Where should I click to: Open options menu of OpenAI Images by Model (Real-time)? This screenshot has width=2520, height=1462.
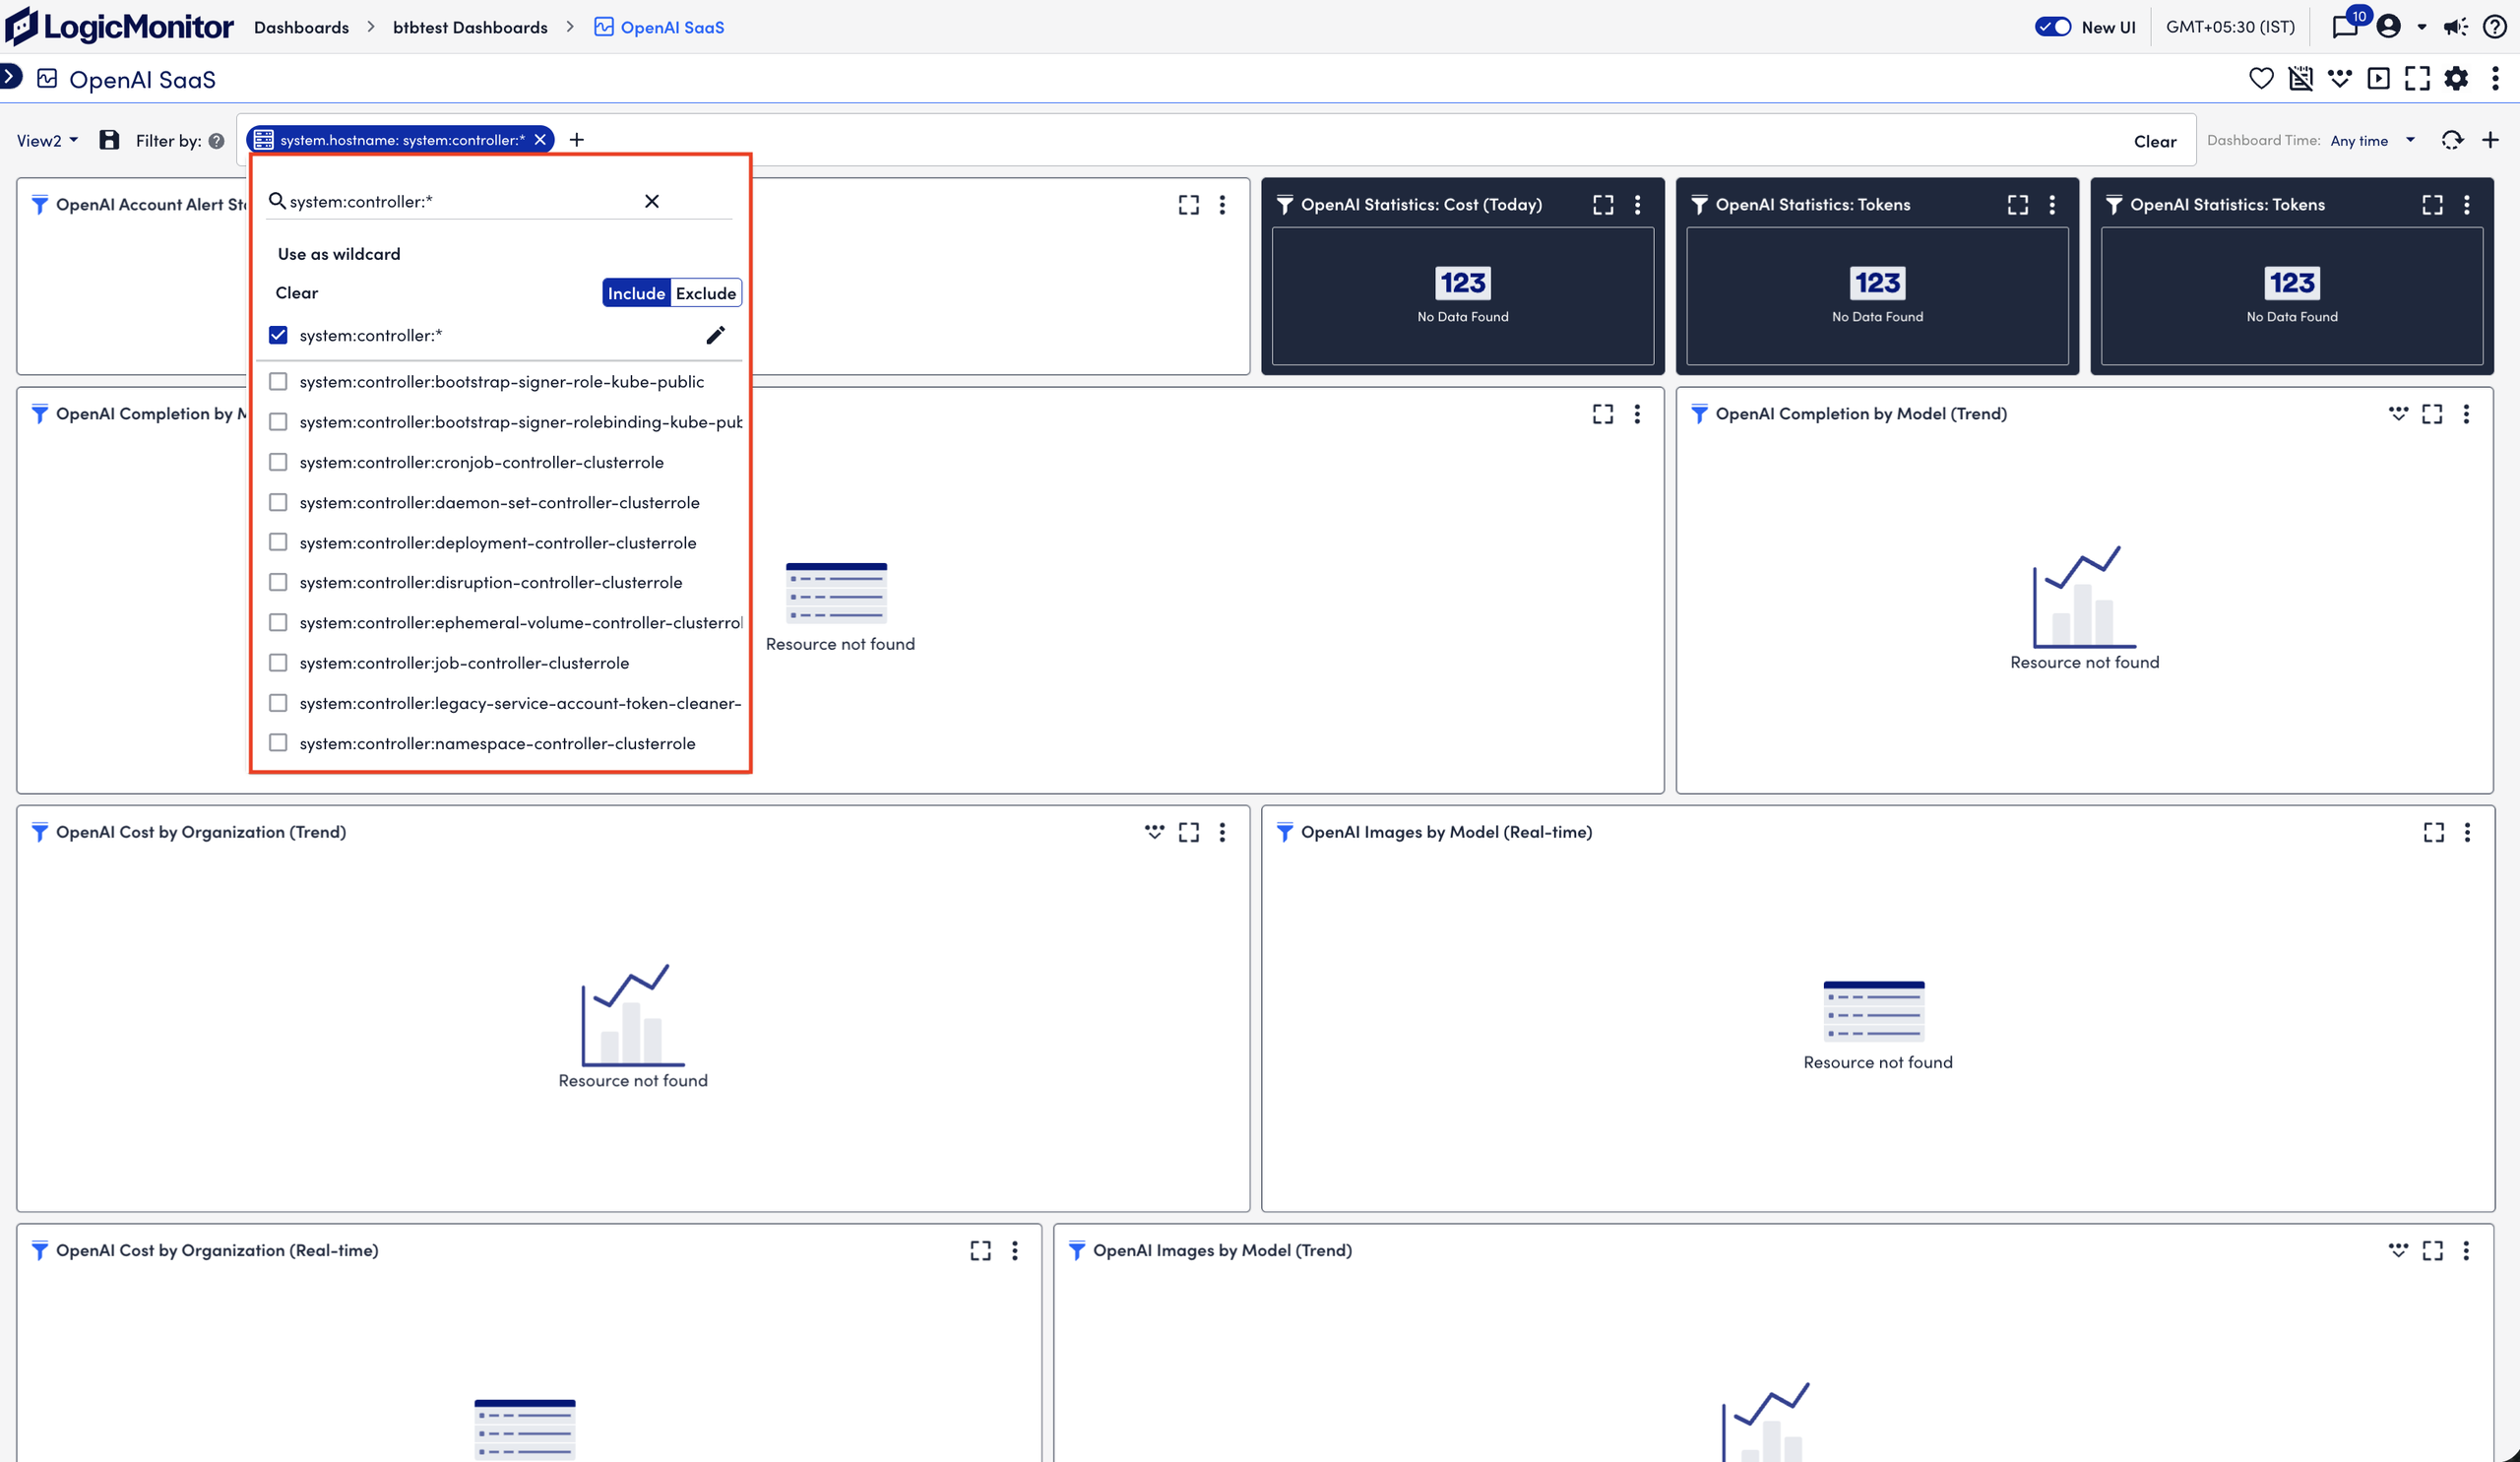[x=2467, y=832]
